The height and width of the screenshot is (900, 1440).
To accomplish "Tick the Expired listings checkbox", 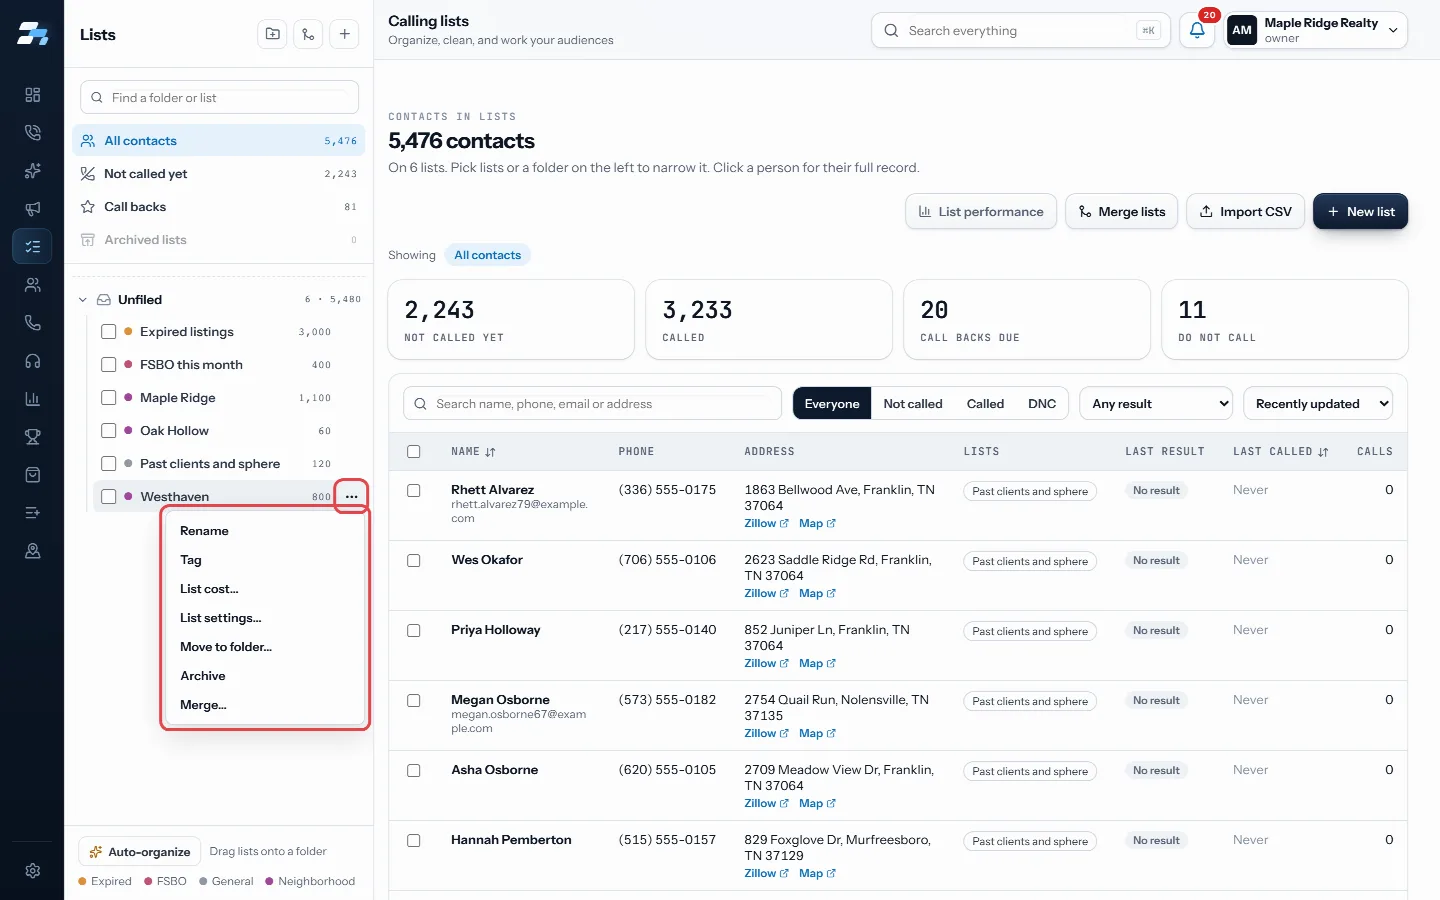I will click(109, 332).
